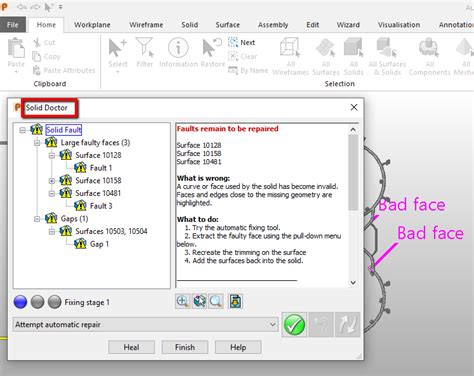
Task: Select the Solid Fault tree item
Action: [x=63, y=130]
